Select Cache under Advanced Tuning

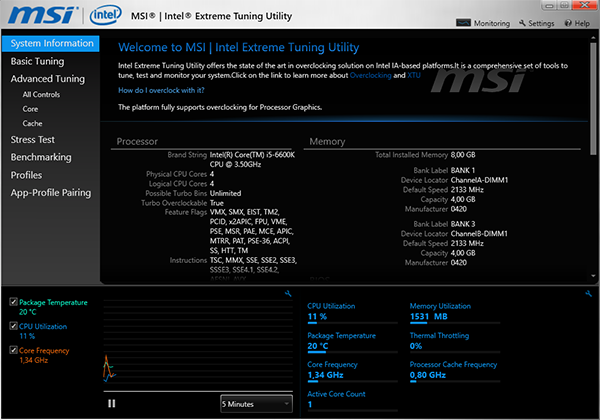[x=33, y=124]
